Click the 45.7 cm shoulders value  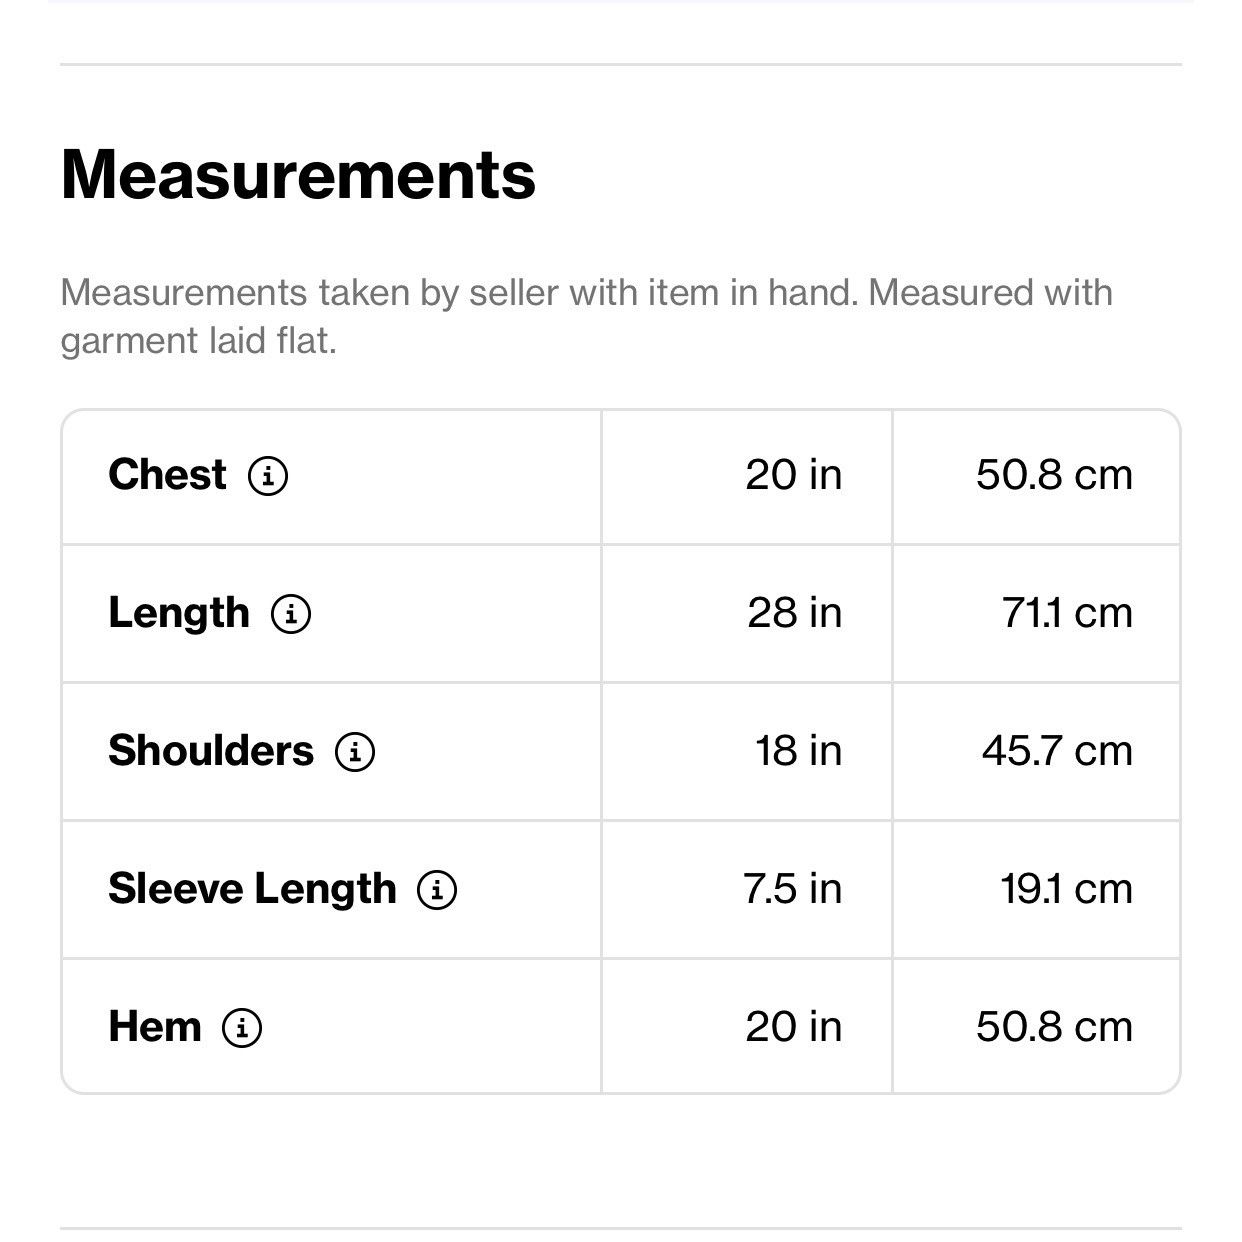point(1058,751)
